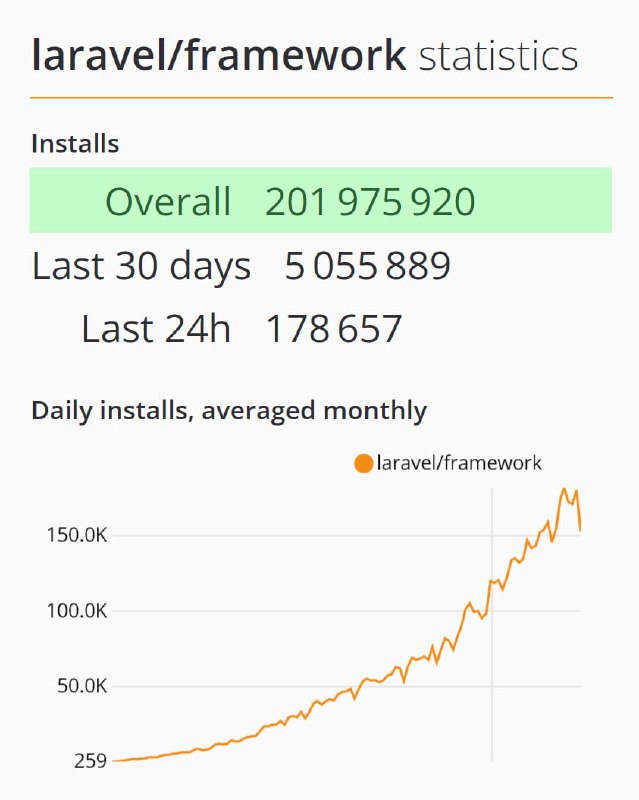Image resolution: width=639 pixels, height=800 pixels.
Task: Click the 150.0K axis label
Action: (x=77, y=535)
